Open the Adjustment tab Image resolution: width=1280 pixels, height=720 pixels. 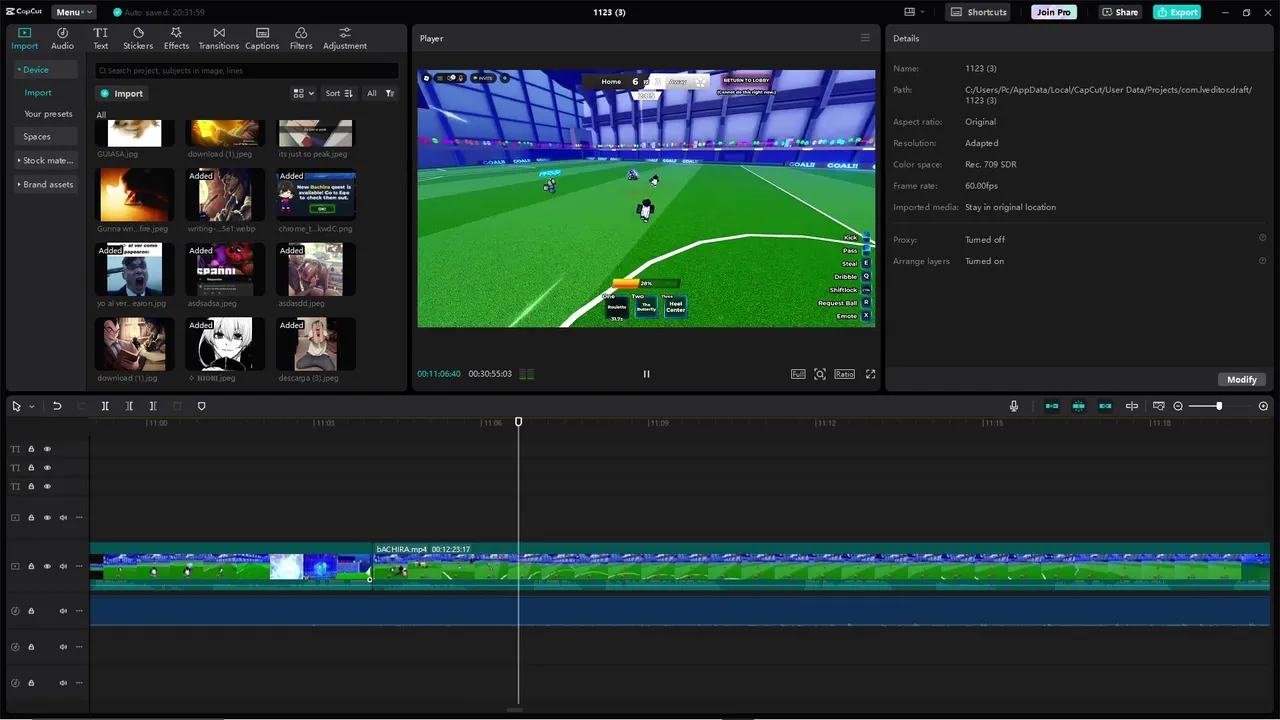pos(345,38)
